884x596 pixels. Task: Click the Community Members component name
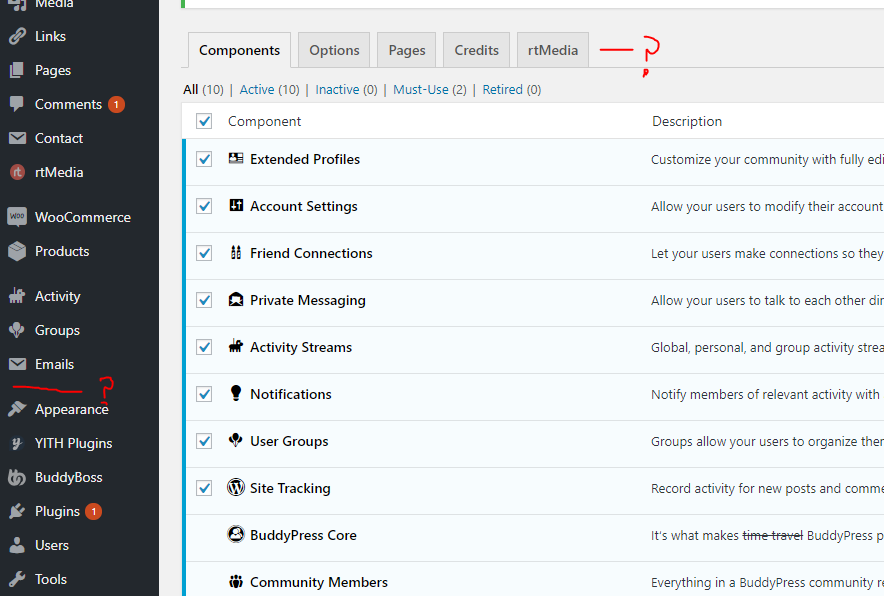click(319, 582)
